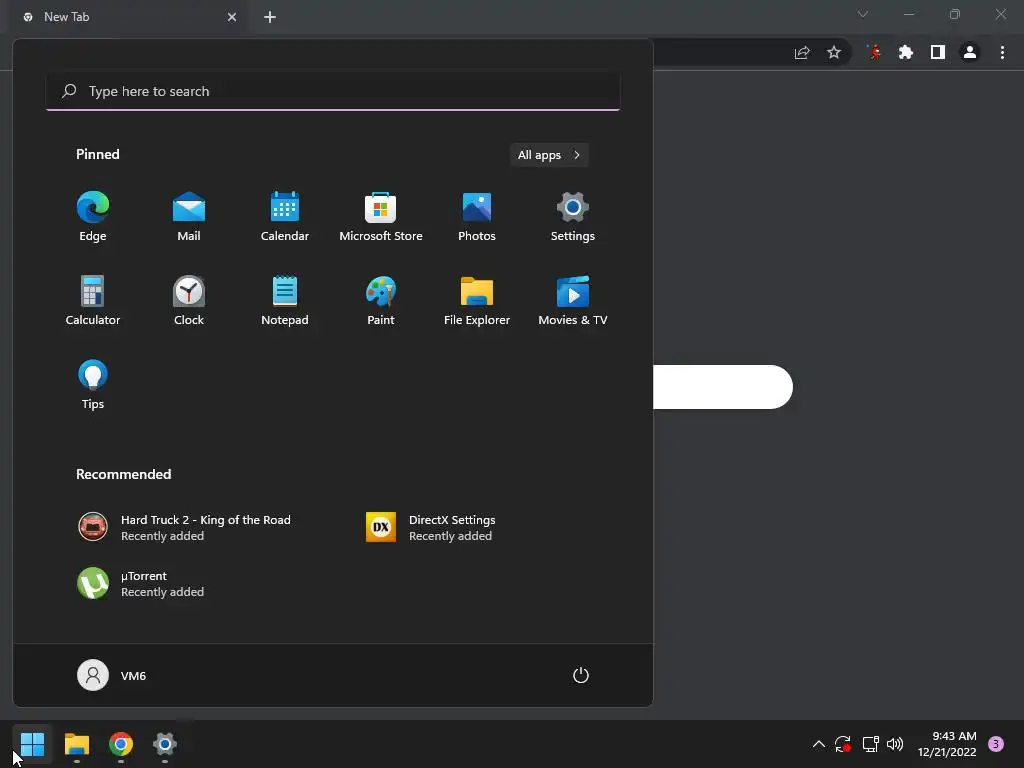Open File Explorer from the taskbar
The height and width of the screenshot is (768, 1024).
(x=76, y=744)
